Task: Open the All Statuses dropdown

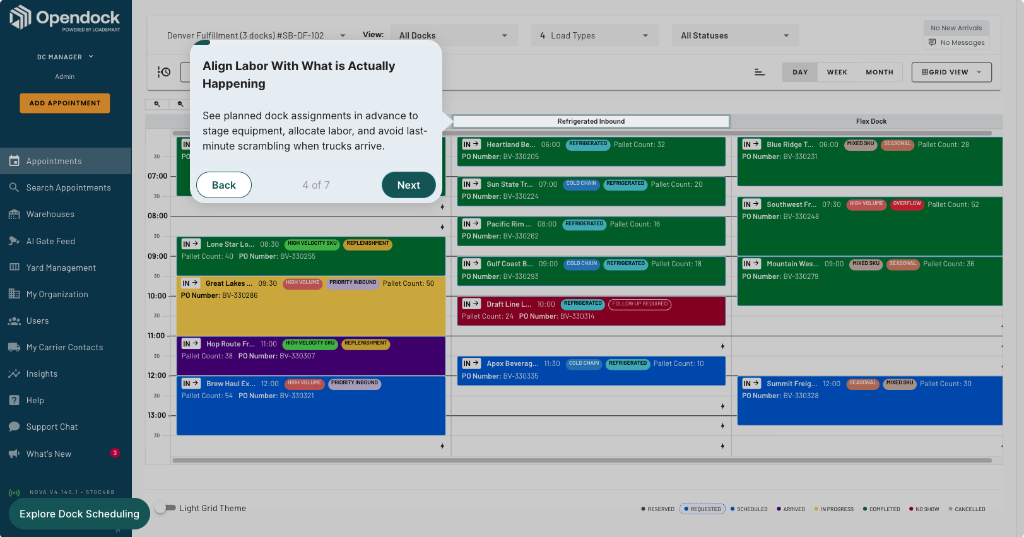Action: [735, 35]
